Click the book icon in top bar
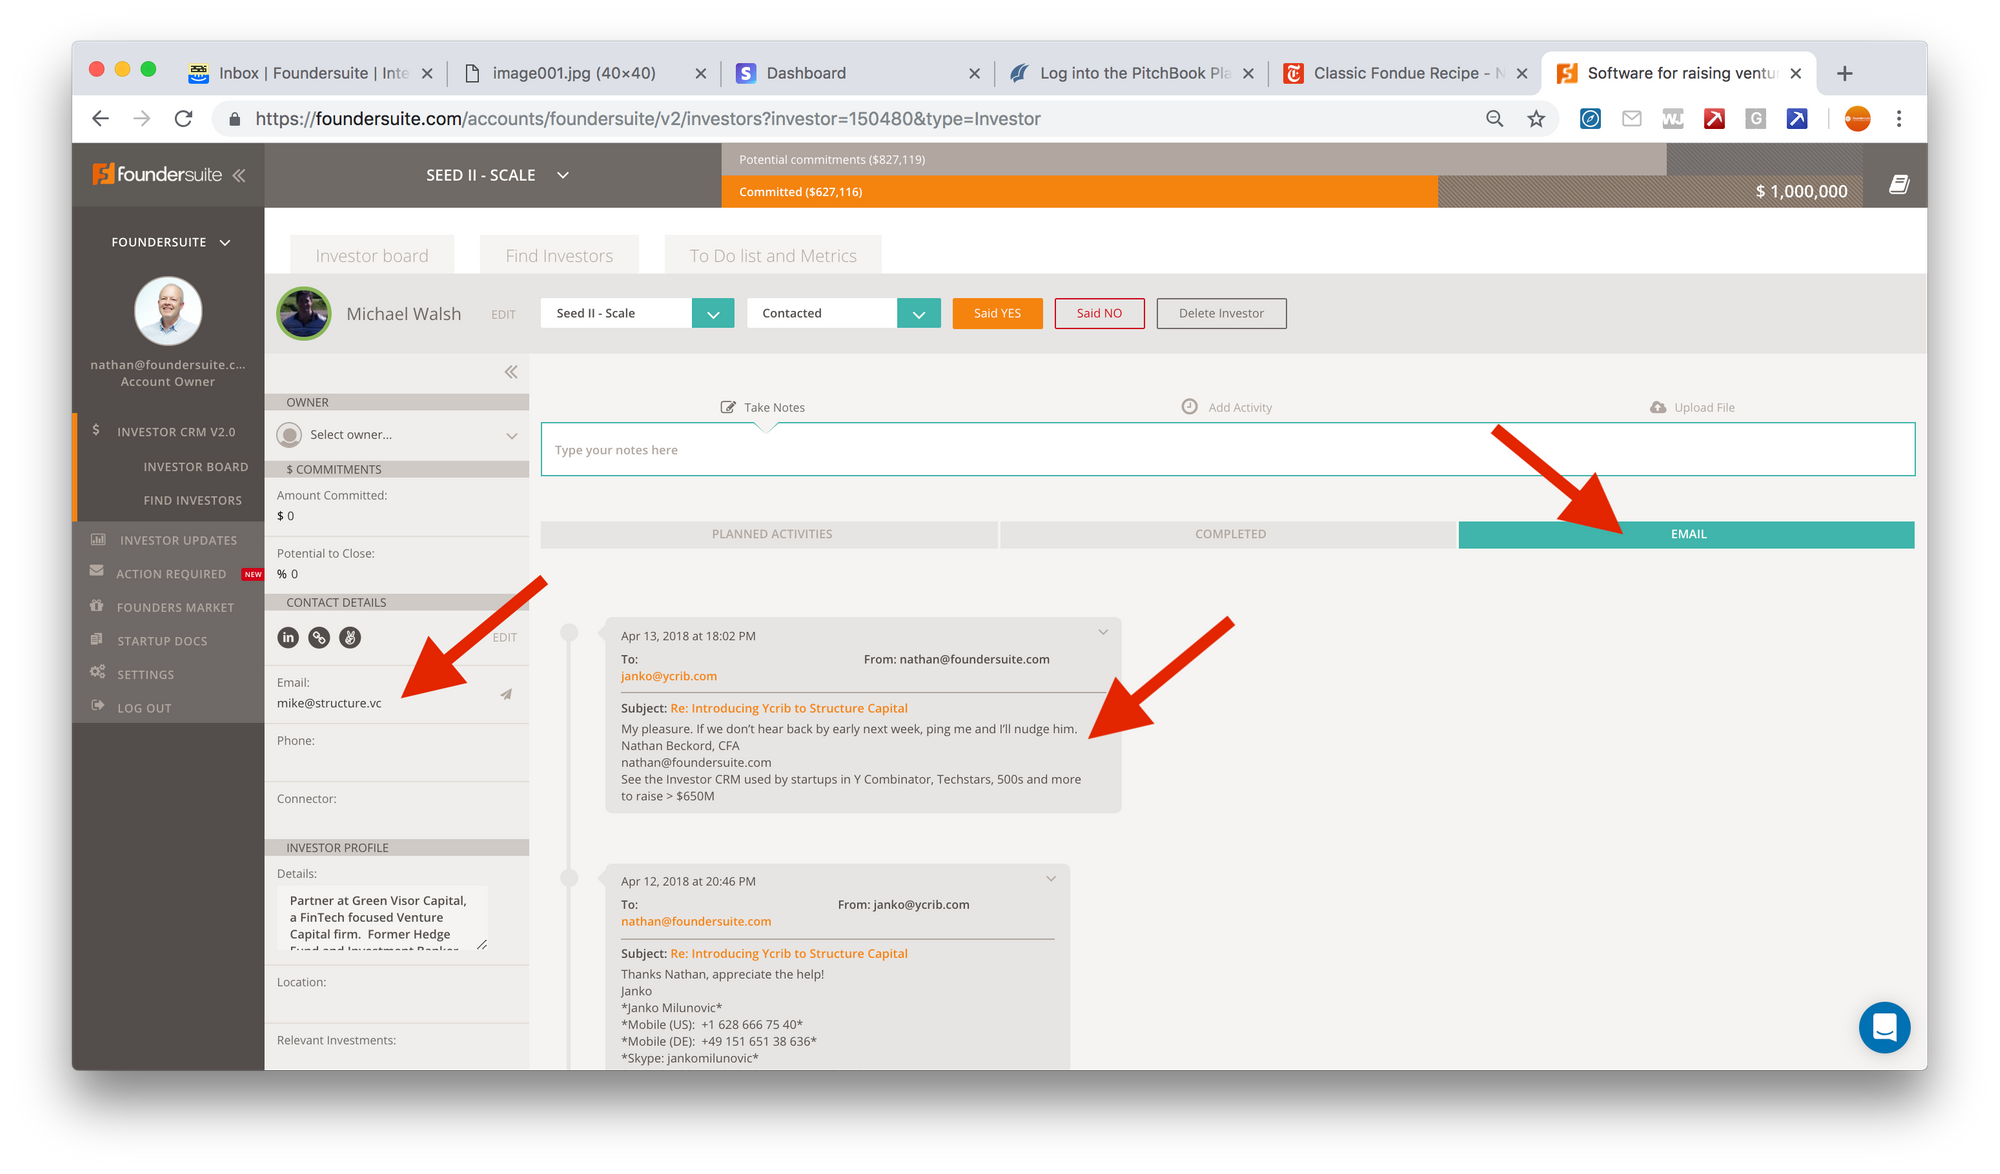 tap(1898, 184)
